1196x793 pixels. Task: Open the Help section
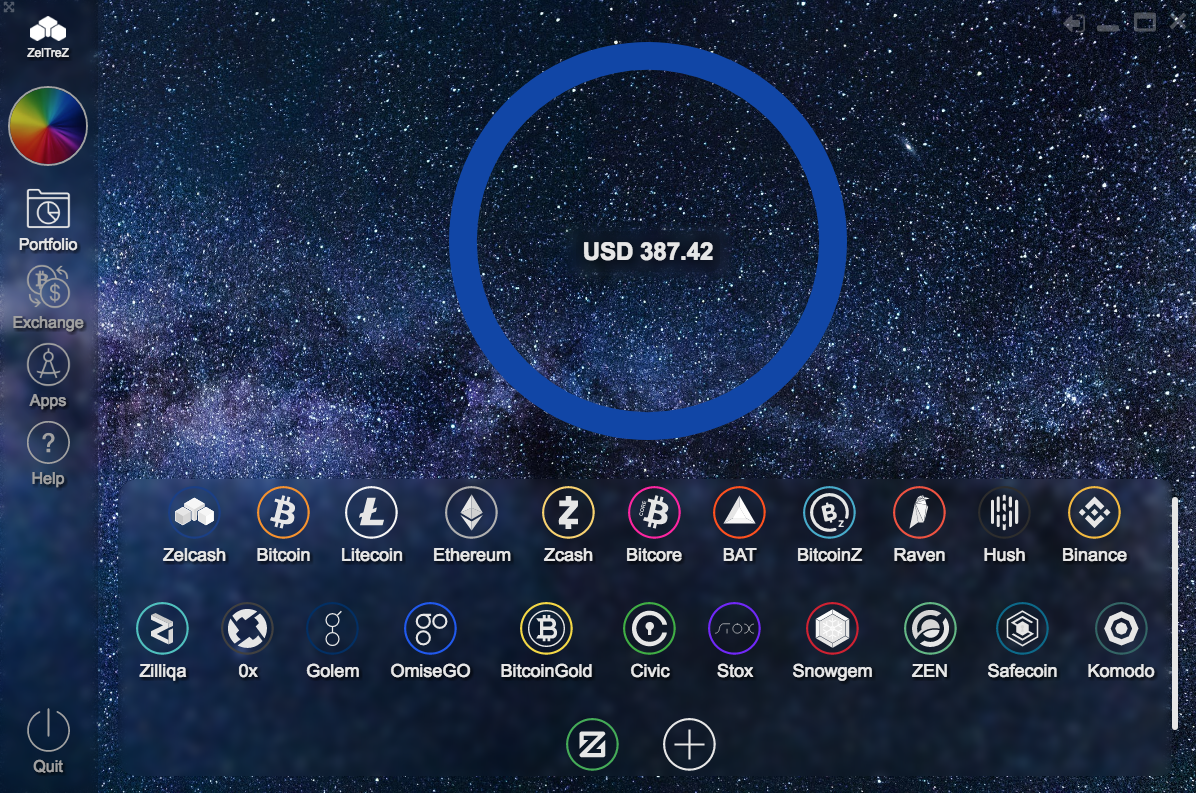click(48, 454)
